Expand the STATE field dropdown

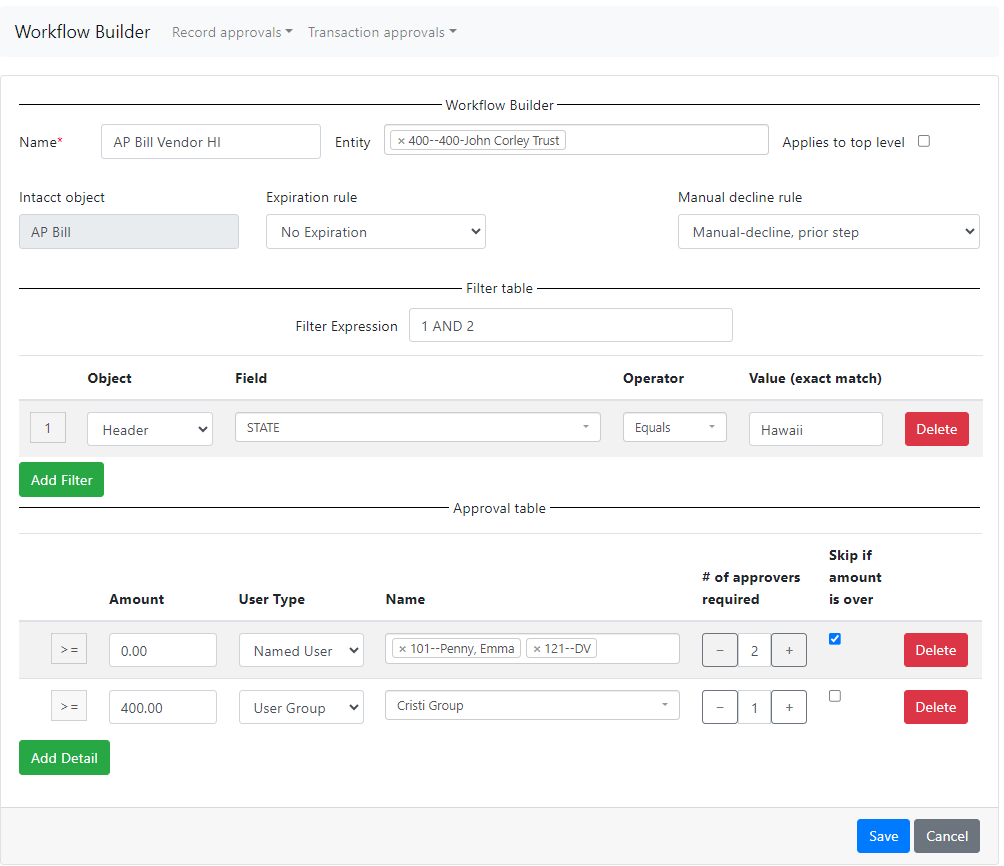click(x=417, y=428)
